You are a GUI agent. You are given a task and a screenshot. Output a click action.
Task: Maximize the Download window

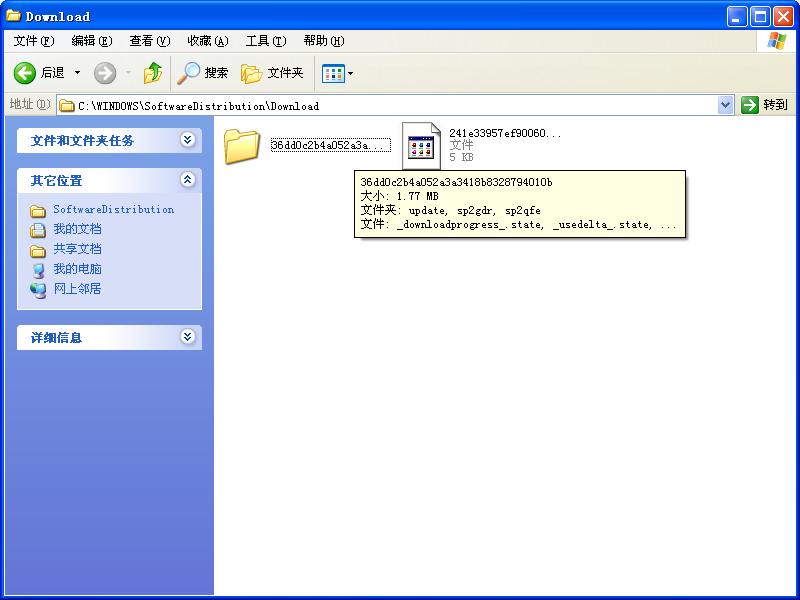click(760, 17)
